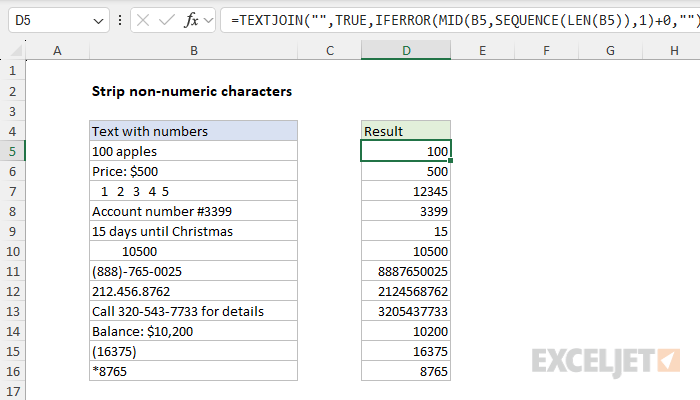This screenshot has height=400, width=700.
Task: Click result cell showing 3399
Action: [406, 211]
